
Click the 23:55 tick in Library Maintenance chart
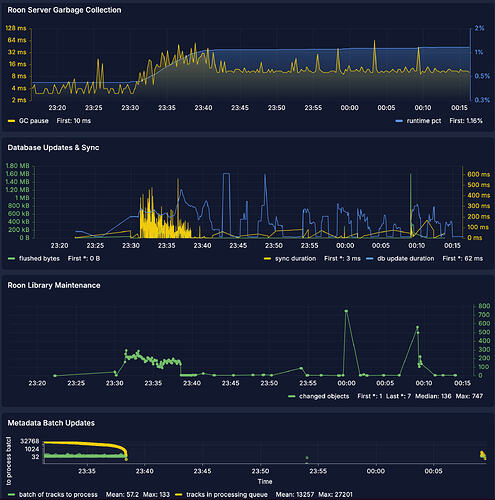click(308, 383)
